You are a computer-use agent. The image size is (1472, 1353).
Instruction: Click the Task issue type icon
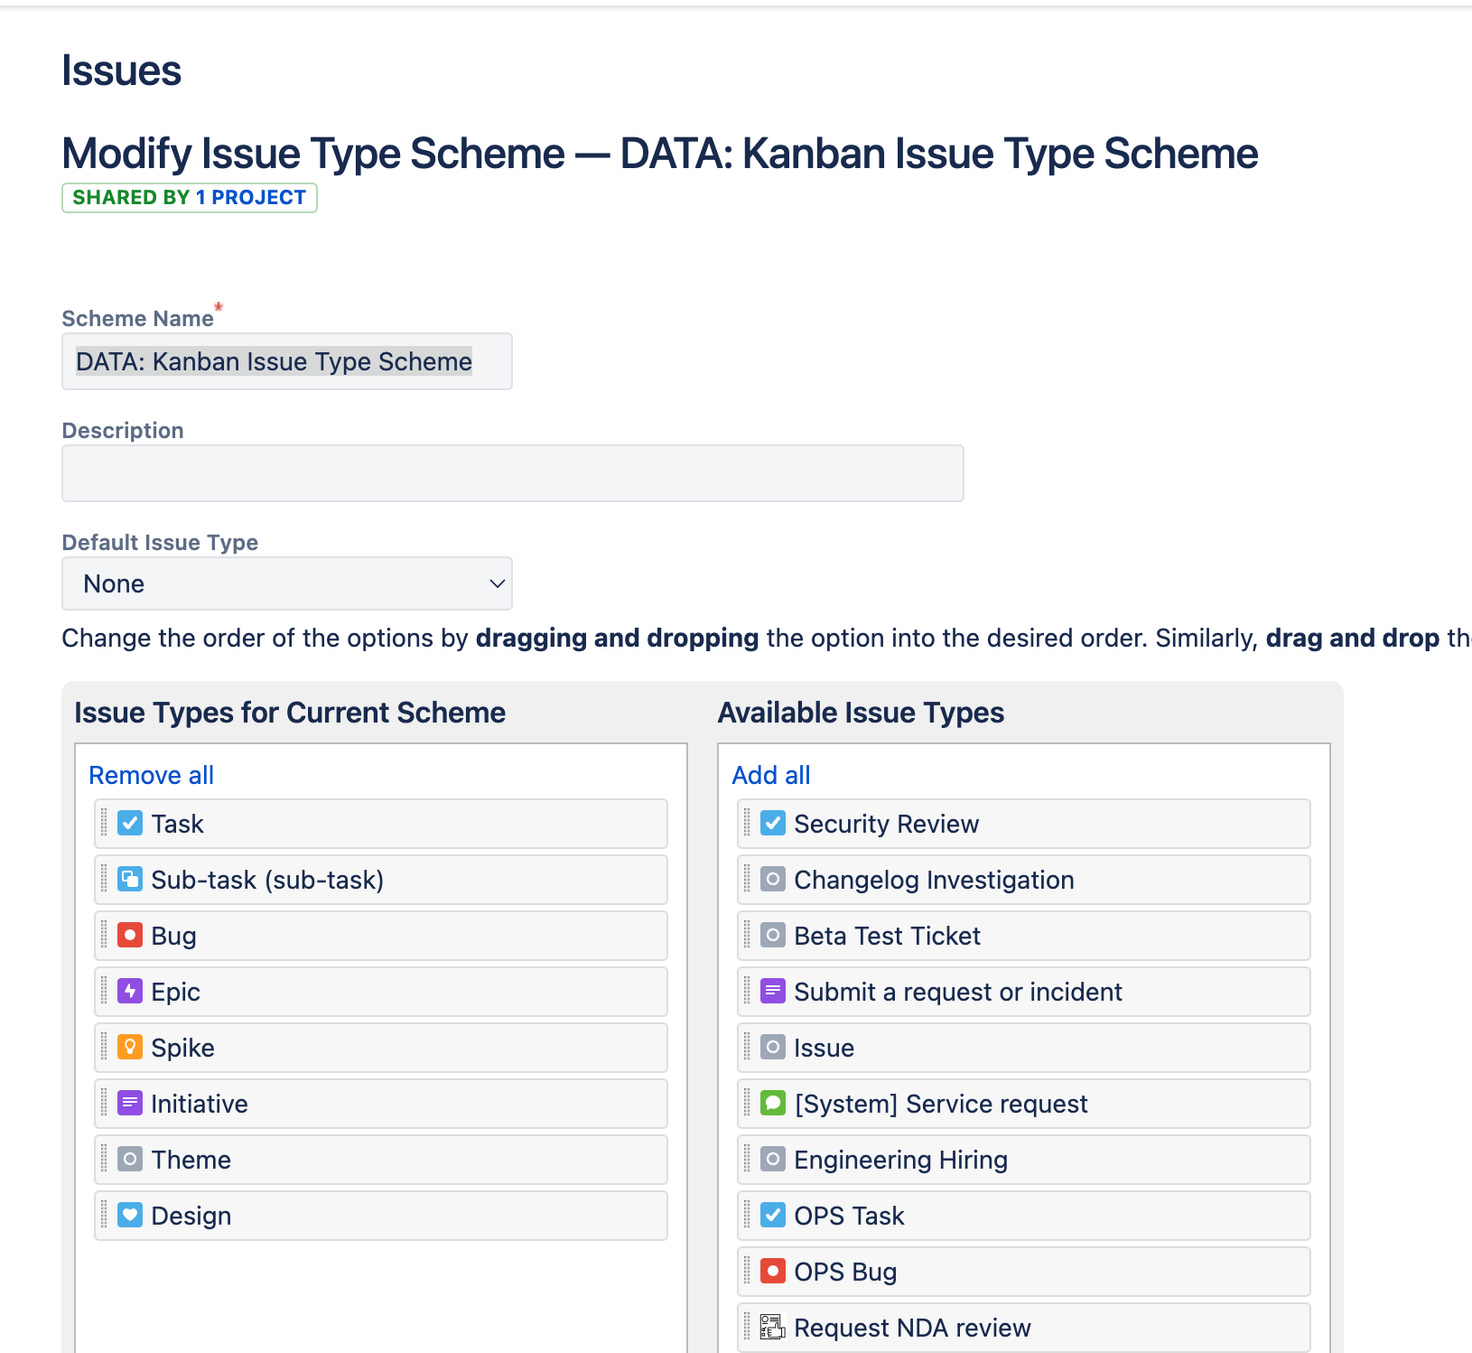129,823
